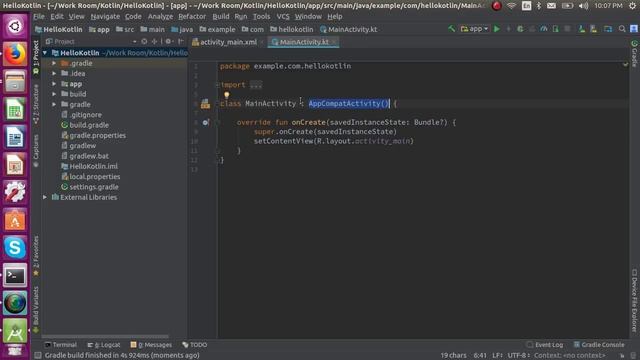
Task: Open the Analyze menu
Action: pyautogui.click(x=160, y=17)
